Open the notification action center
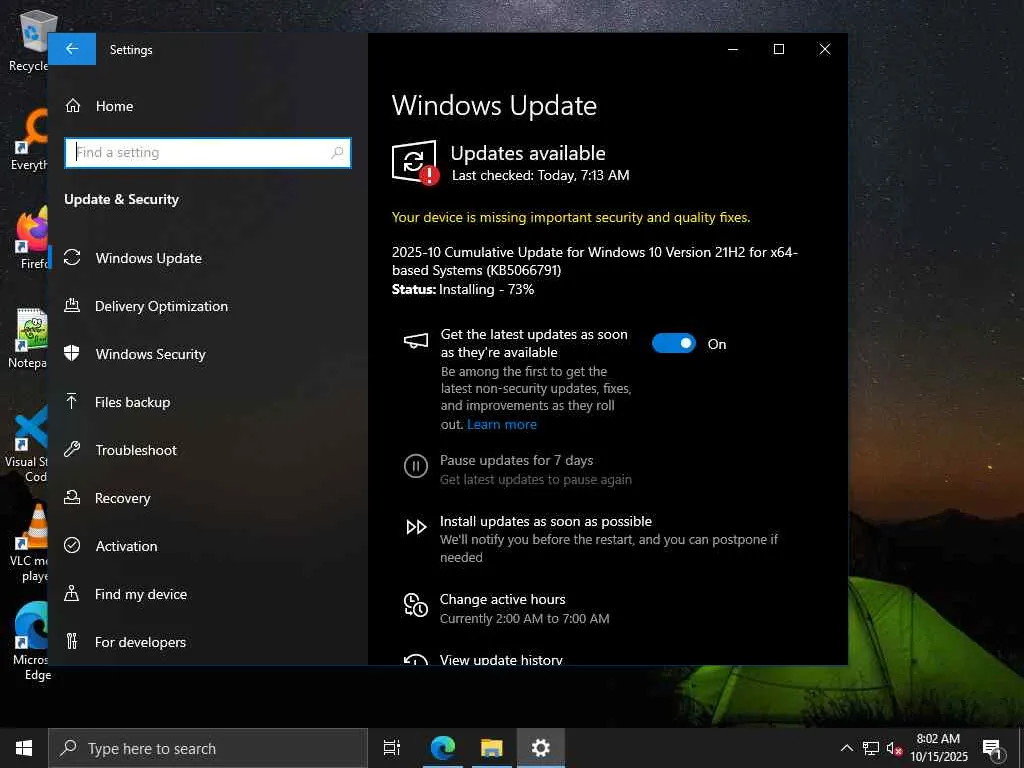Screen dimensions: 1024x768 click(x=993, y=748)
